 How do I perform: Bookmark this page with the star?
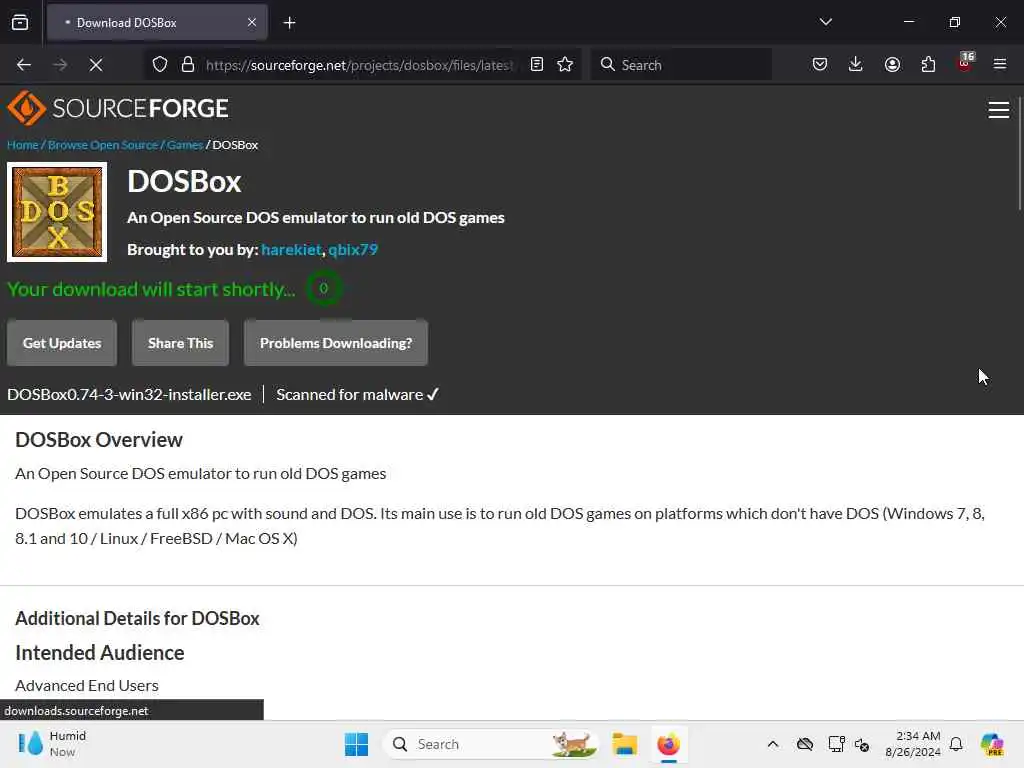point(565,64)
